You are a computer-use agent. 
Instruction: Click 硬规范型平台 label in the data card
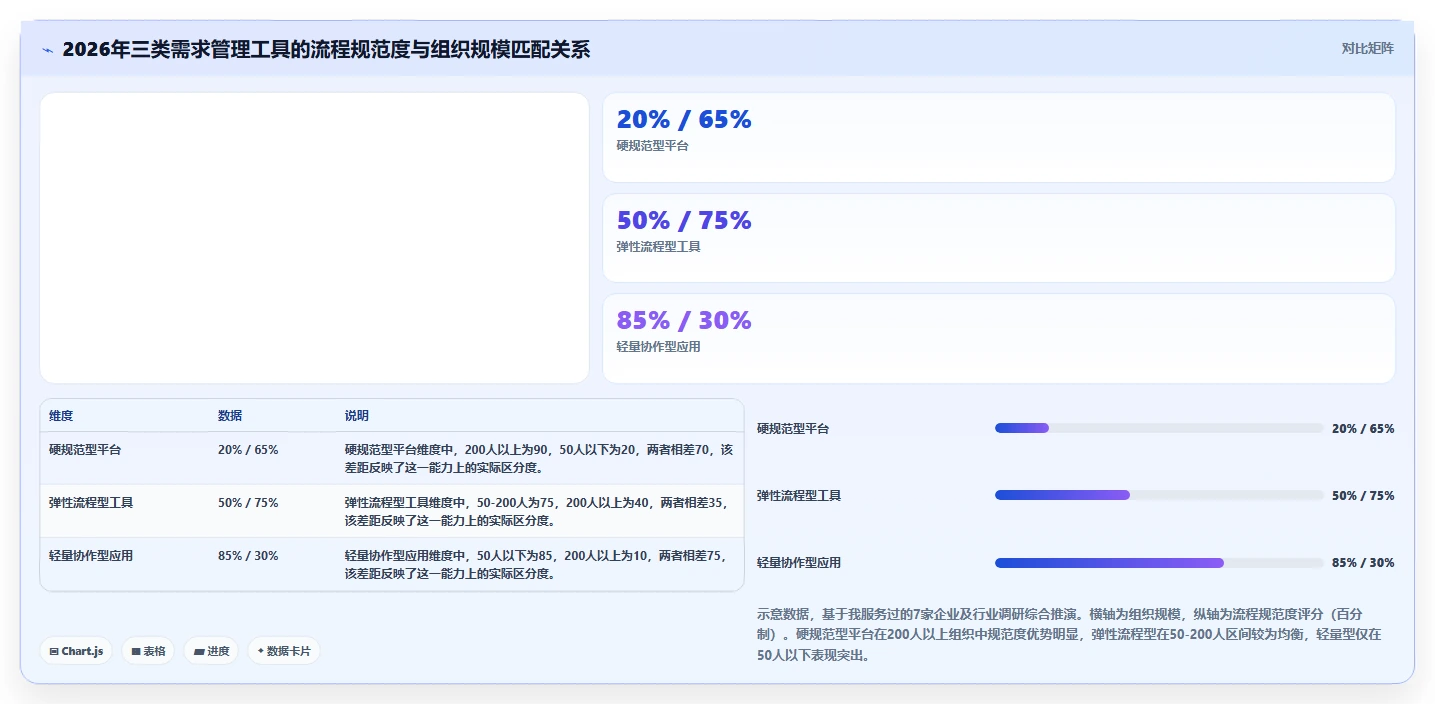[653, 146]
